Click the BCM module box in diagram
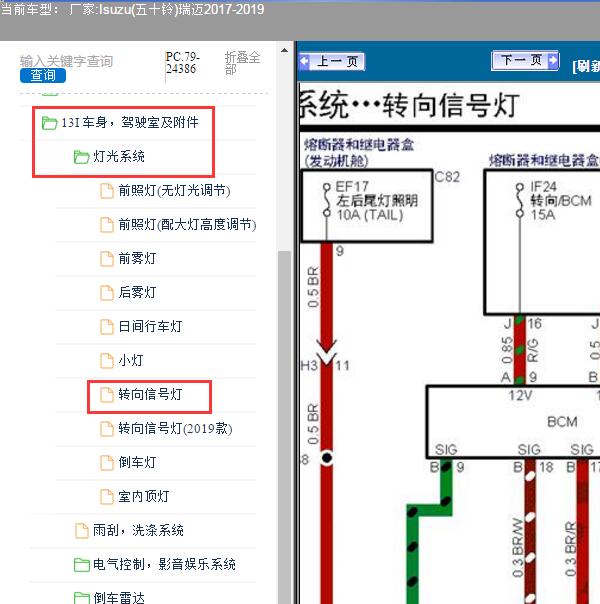The height and width of the screenshot is (604, 600). point(513,422)
